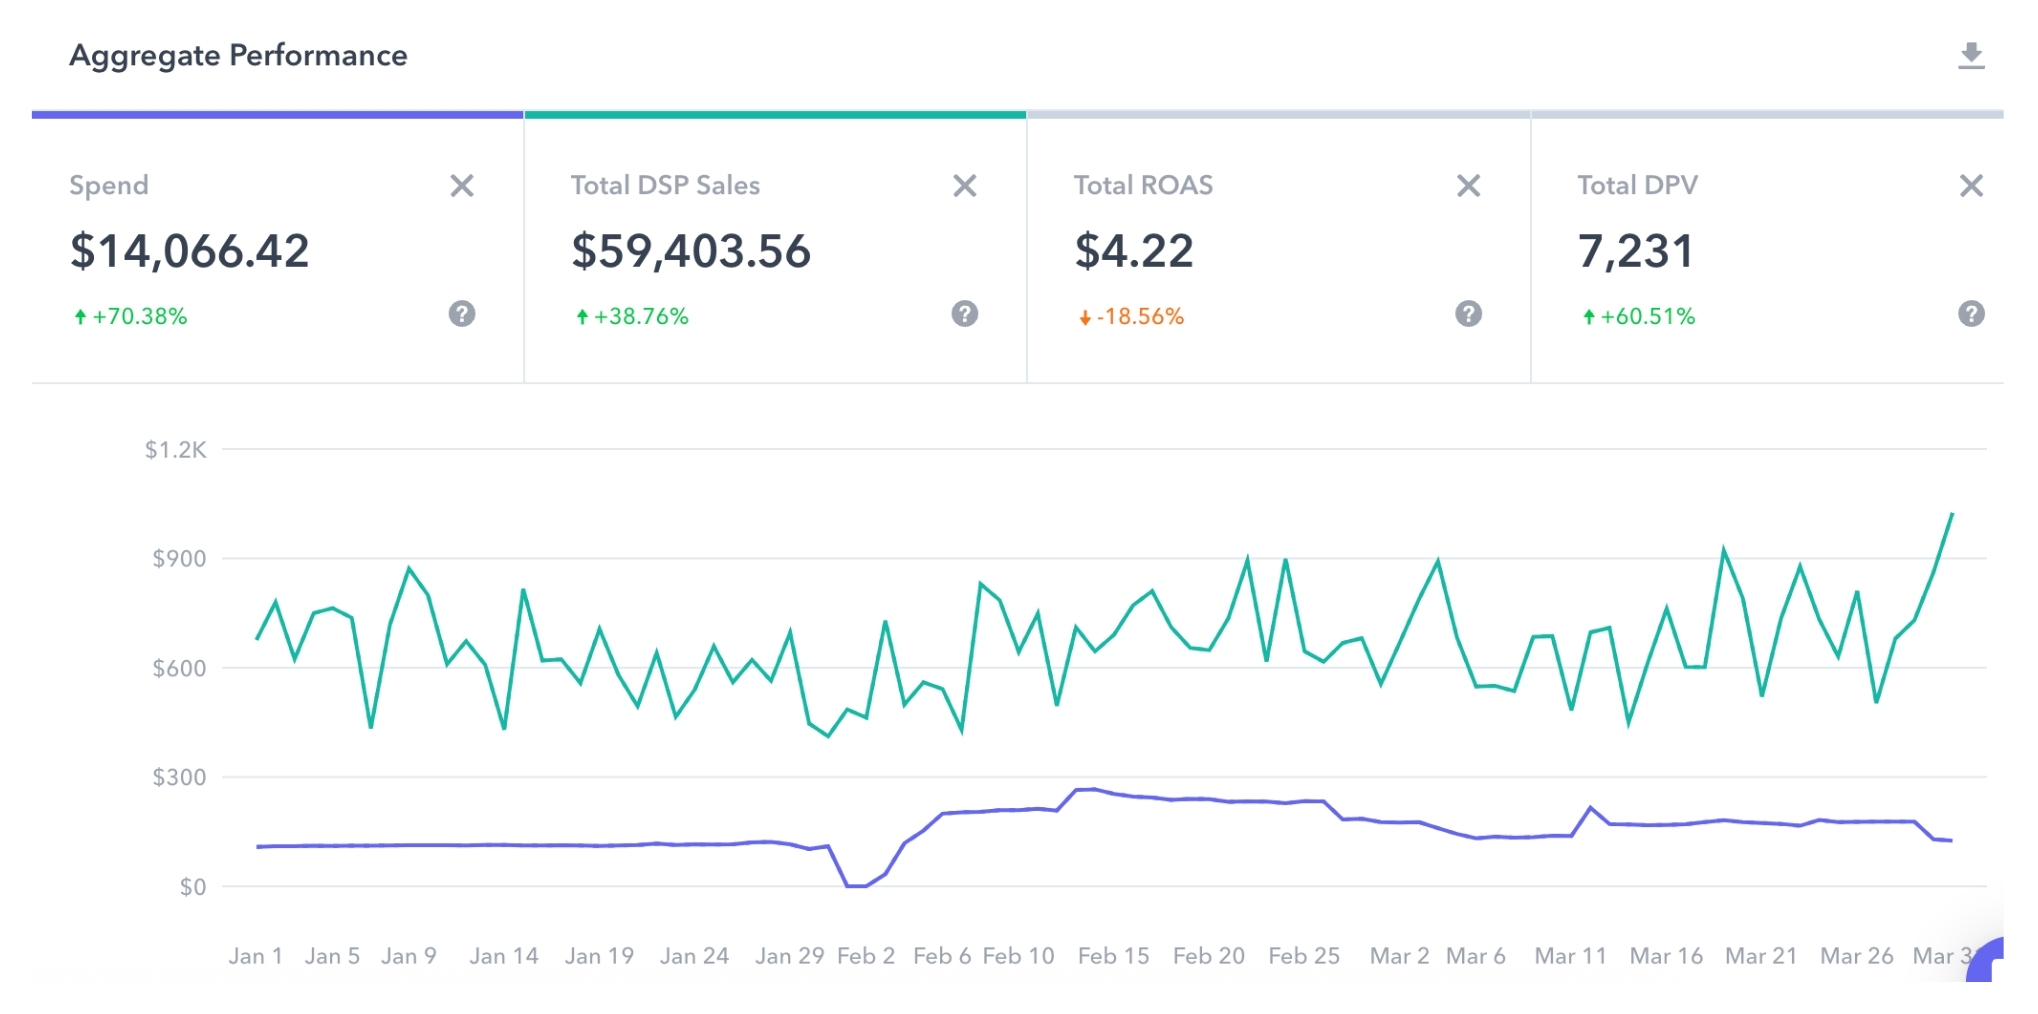Remove the Total DSP Sales card
The height and width of the screenshot is (1014, 2038).
(x=964, y=186)
